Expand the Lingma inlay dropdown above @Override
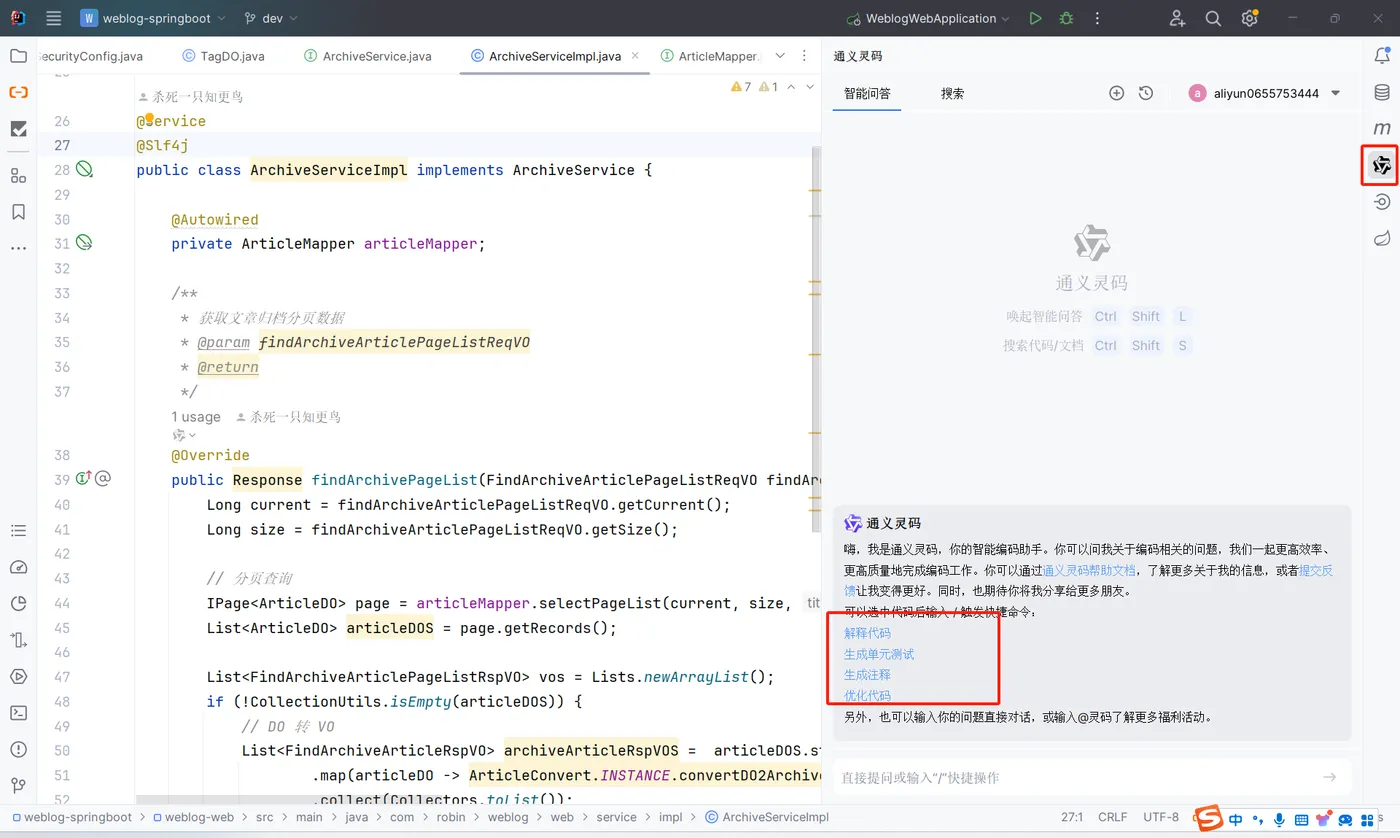Viewport: 1400px width, 838px height. pyautogui.click(x=184, y=435)
